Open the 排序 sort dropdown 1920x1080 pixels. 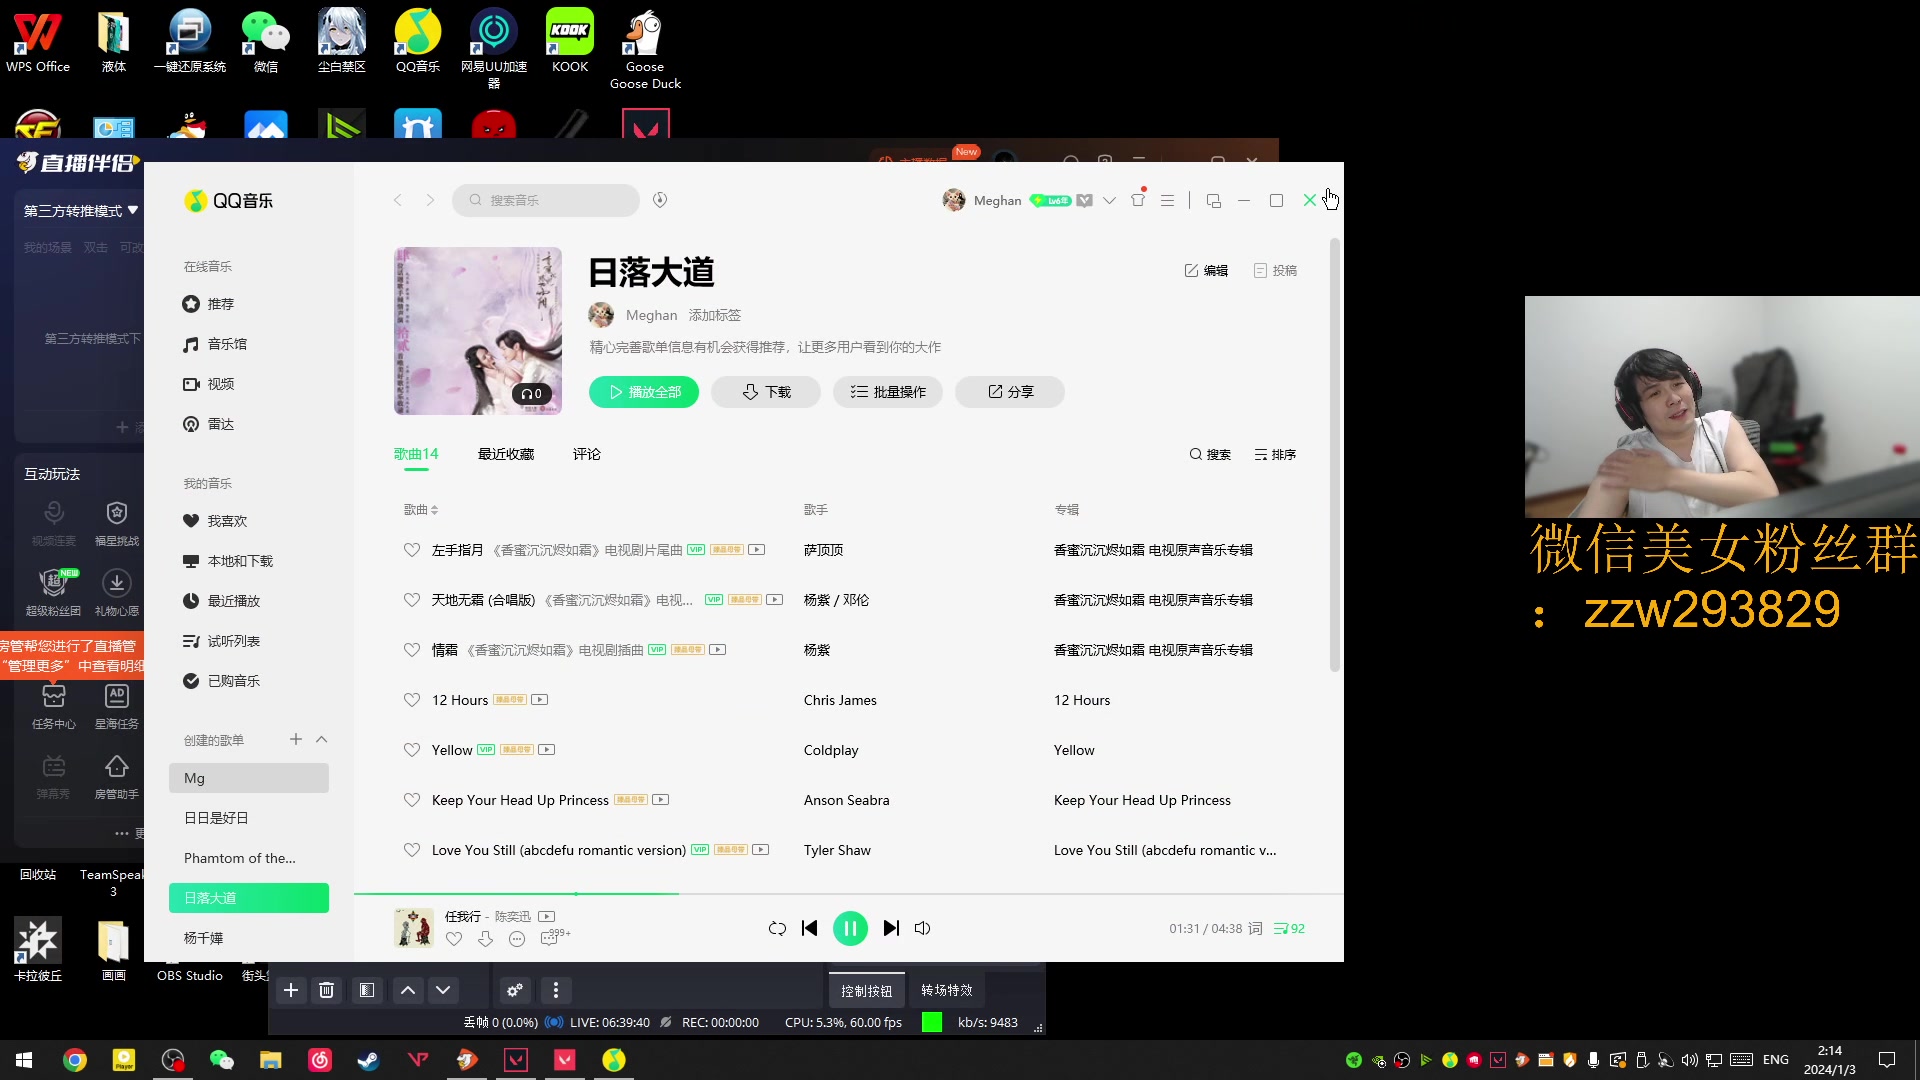tap(1274, 454)
